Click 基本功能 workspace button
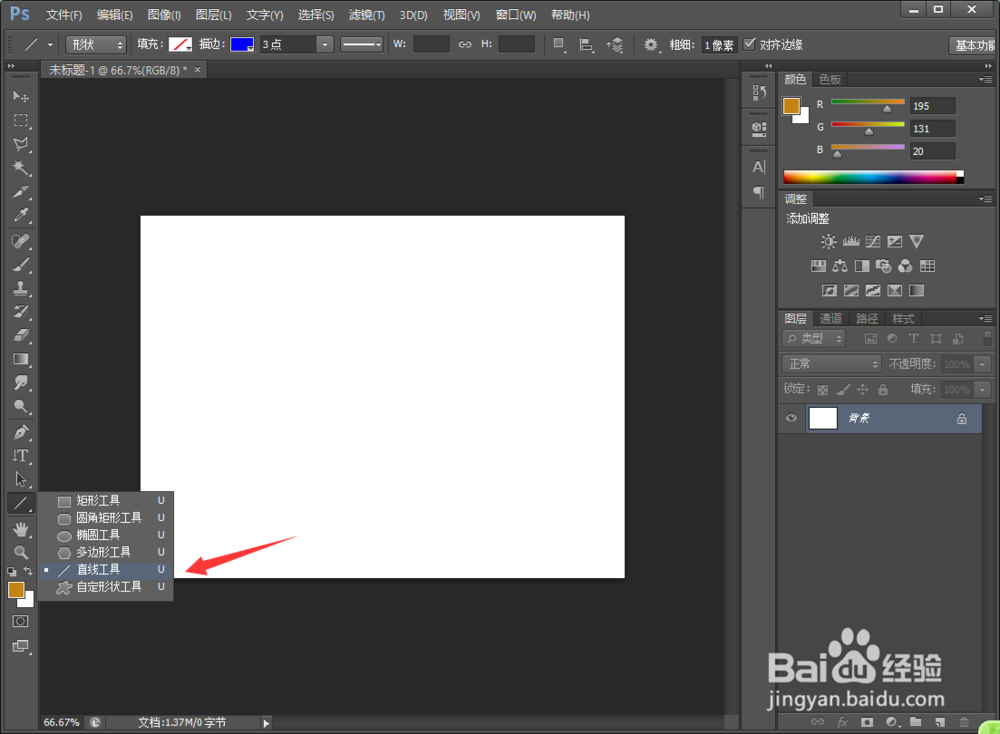 click(973, 45)
